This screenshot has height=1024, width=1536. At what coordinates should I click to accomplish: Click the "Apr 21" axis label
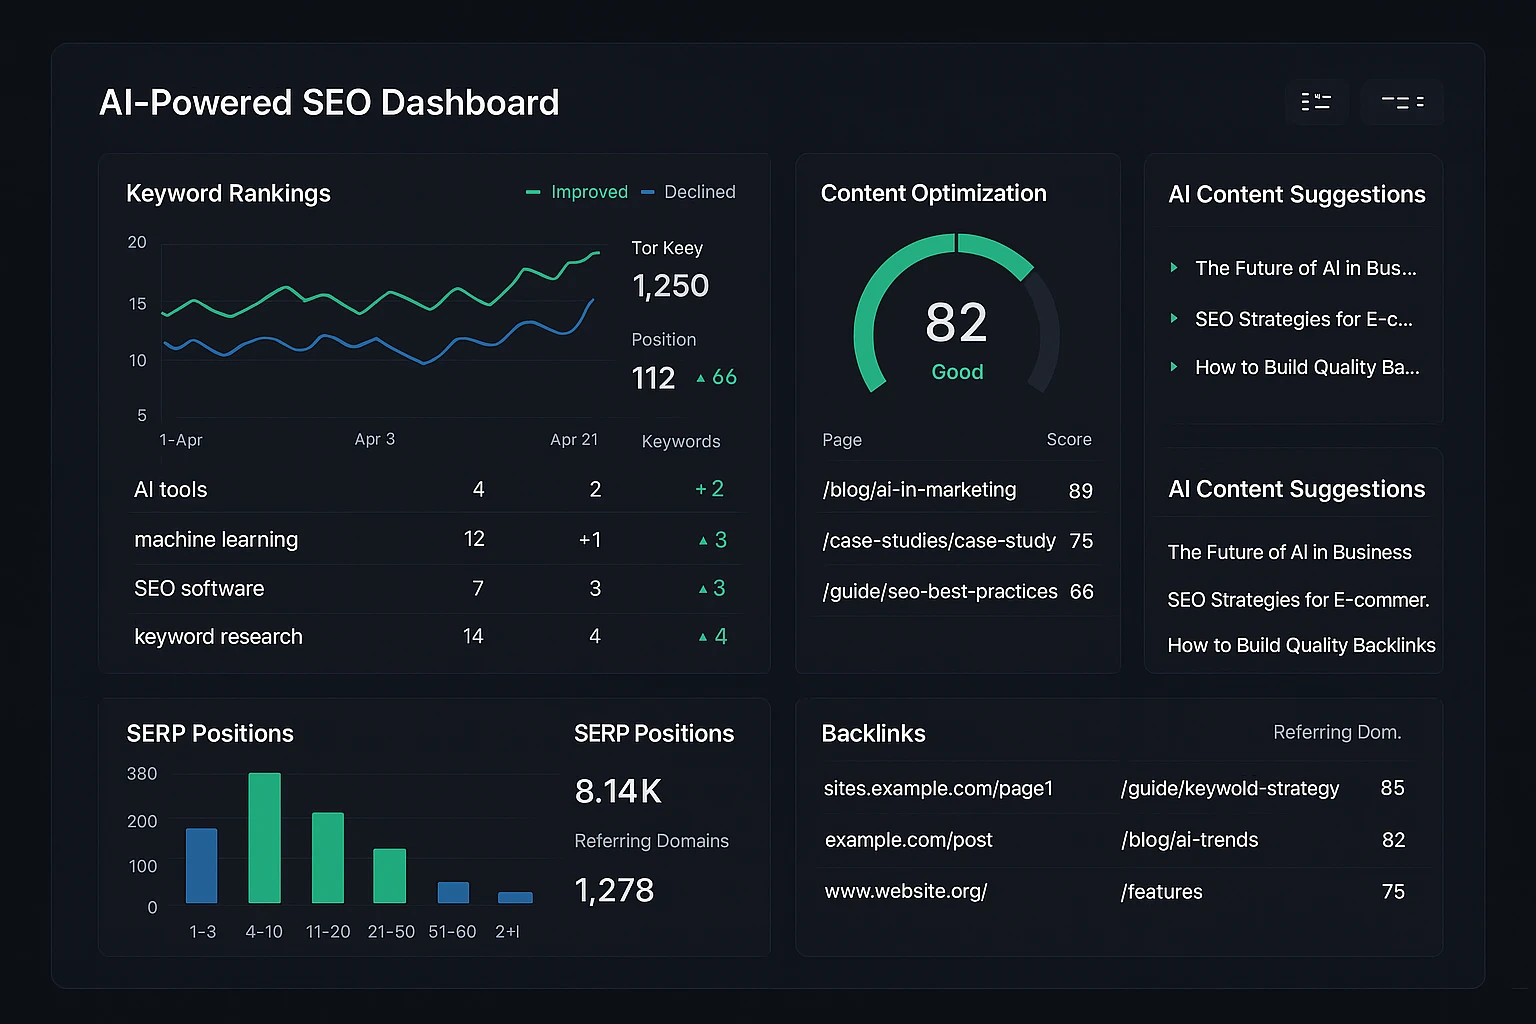tap(574, 440)
